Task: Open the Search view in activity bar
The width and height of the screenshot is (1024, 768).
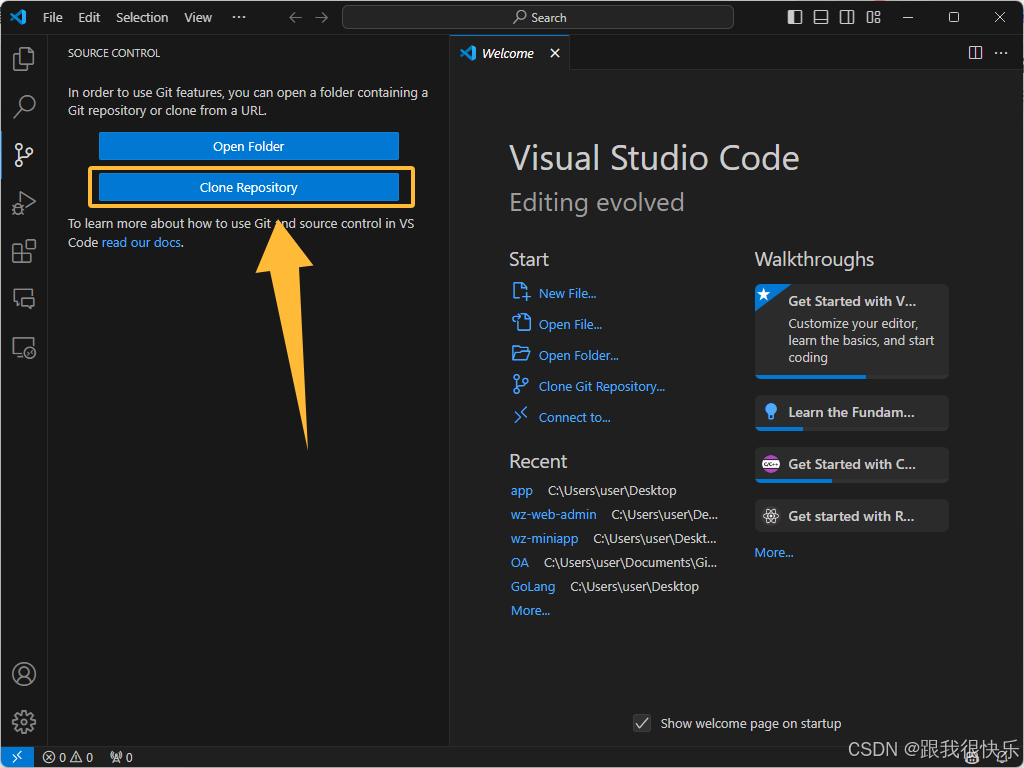Action: (x=24, y=106)
